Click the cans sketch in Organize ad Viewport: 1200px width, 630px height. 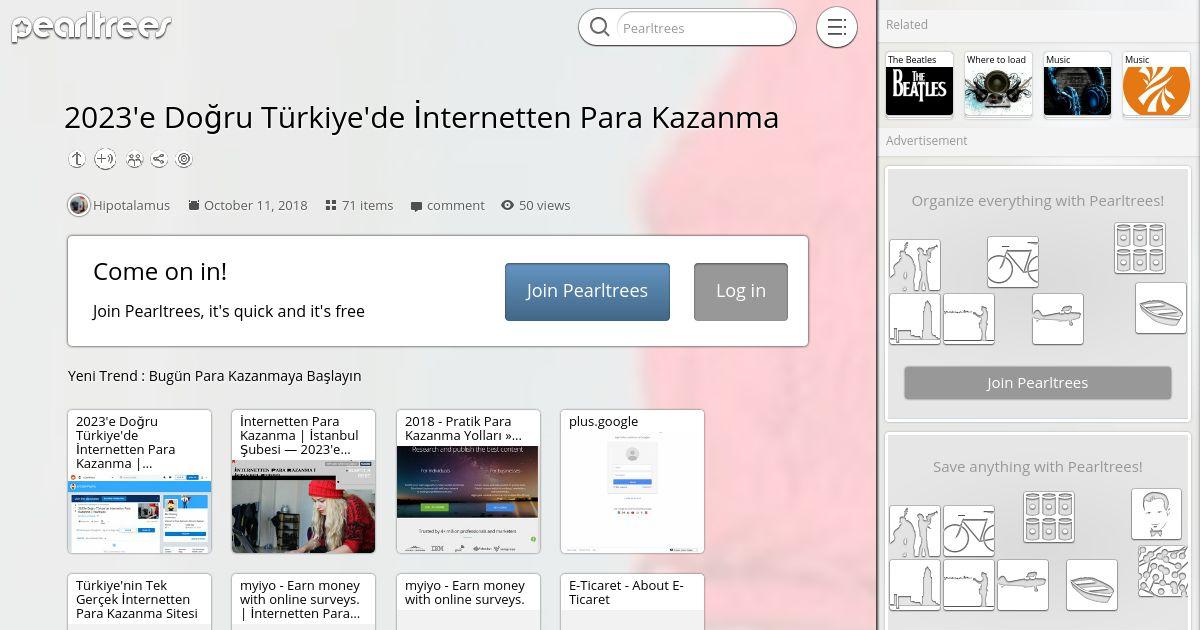1140,248
